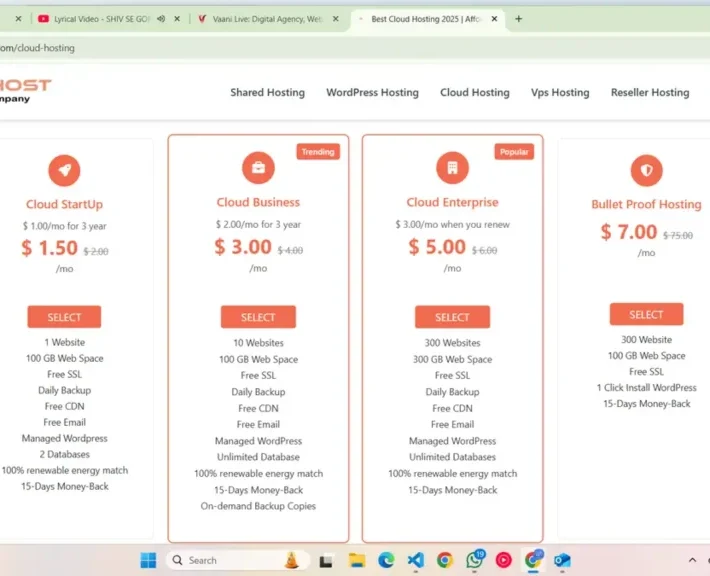Launch Microsoft Edge from the taskbar
Viewport: 710px width, 576px height.
coord(386,560)
